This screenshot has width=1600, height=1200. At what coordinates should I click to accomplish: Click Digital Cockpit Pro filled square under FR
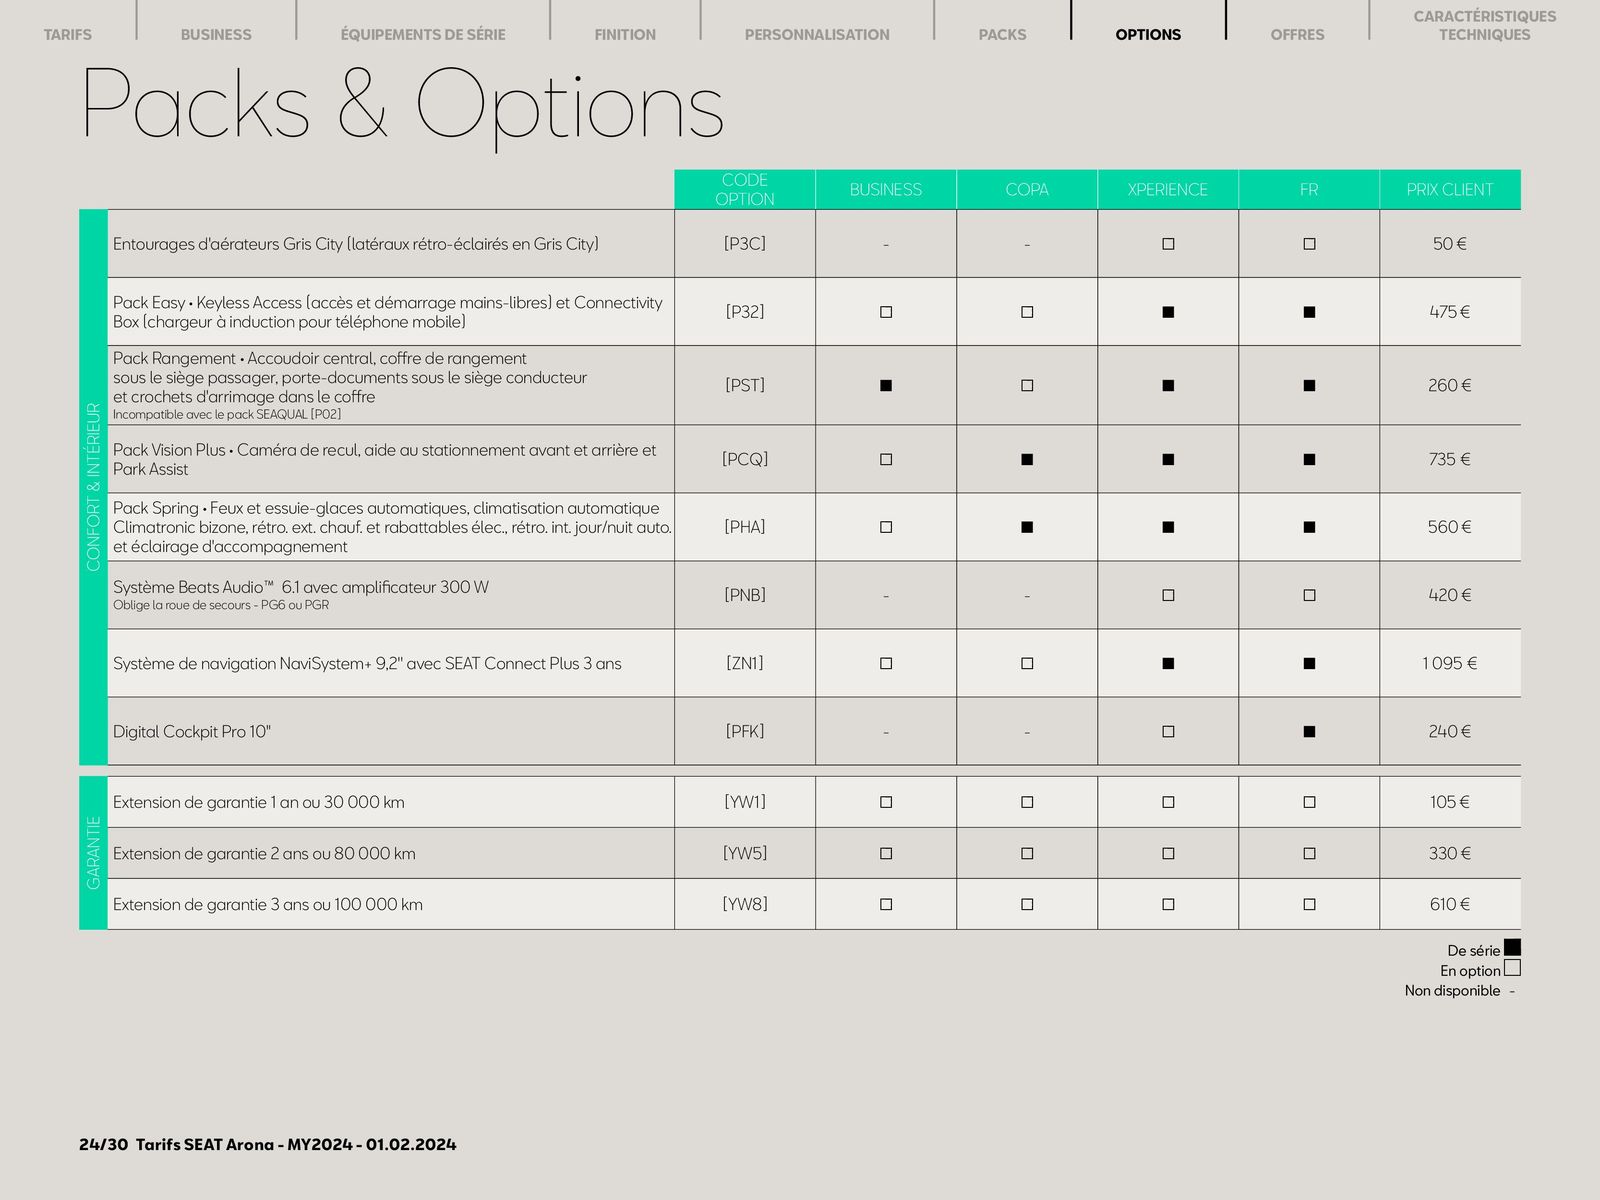(1309, 732)
